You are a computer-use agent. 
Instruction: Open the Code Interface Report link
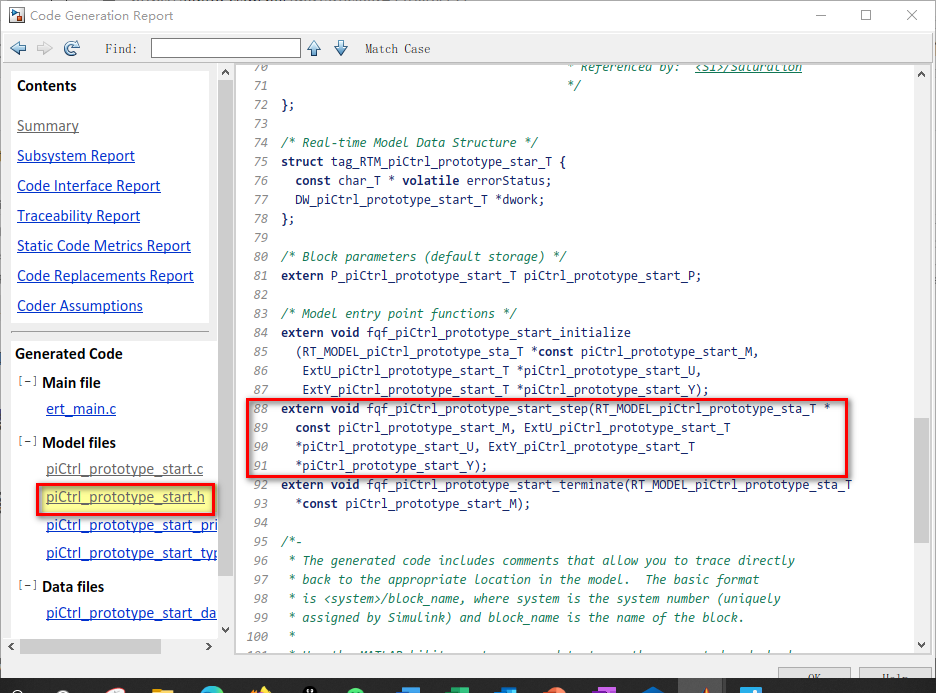pos(88,186)
